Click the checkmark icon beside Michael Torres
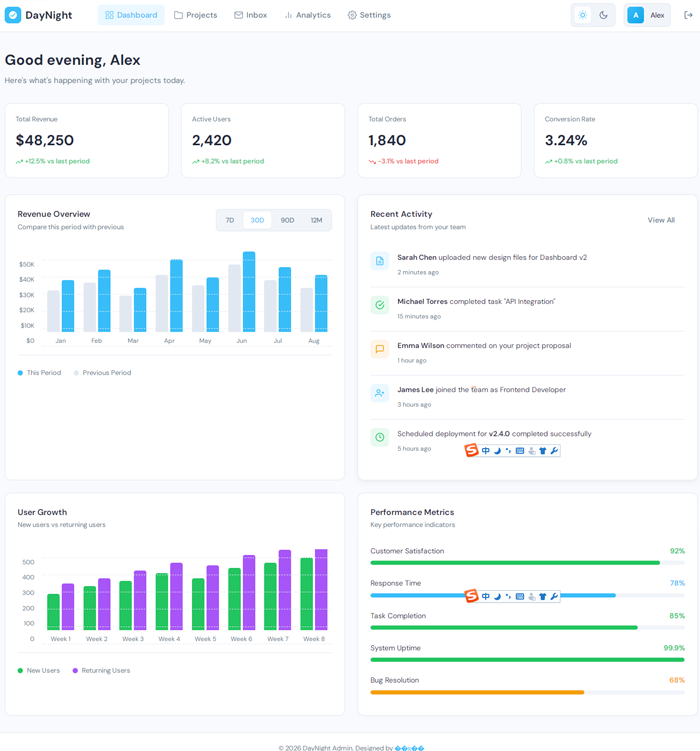Image resolution: width=700 pixels, height=751 pixels. click(x=380, y=305)
